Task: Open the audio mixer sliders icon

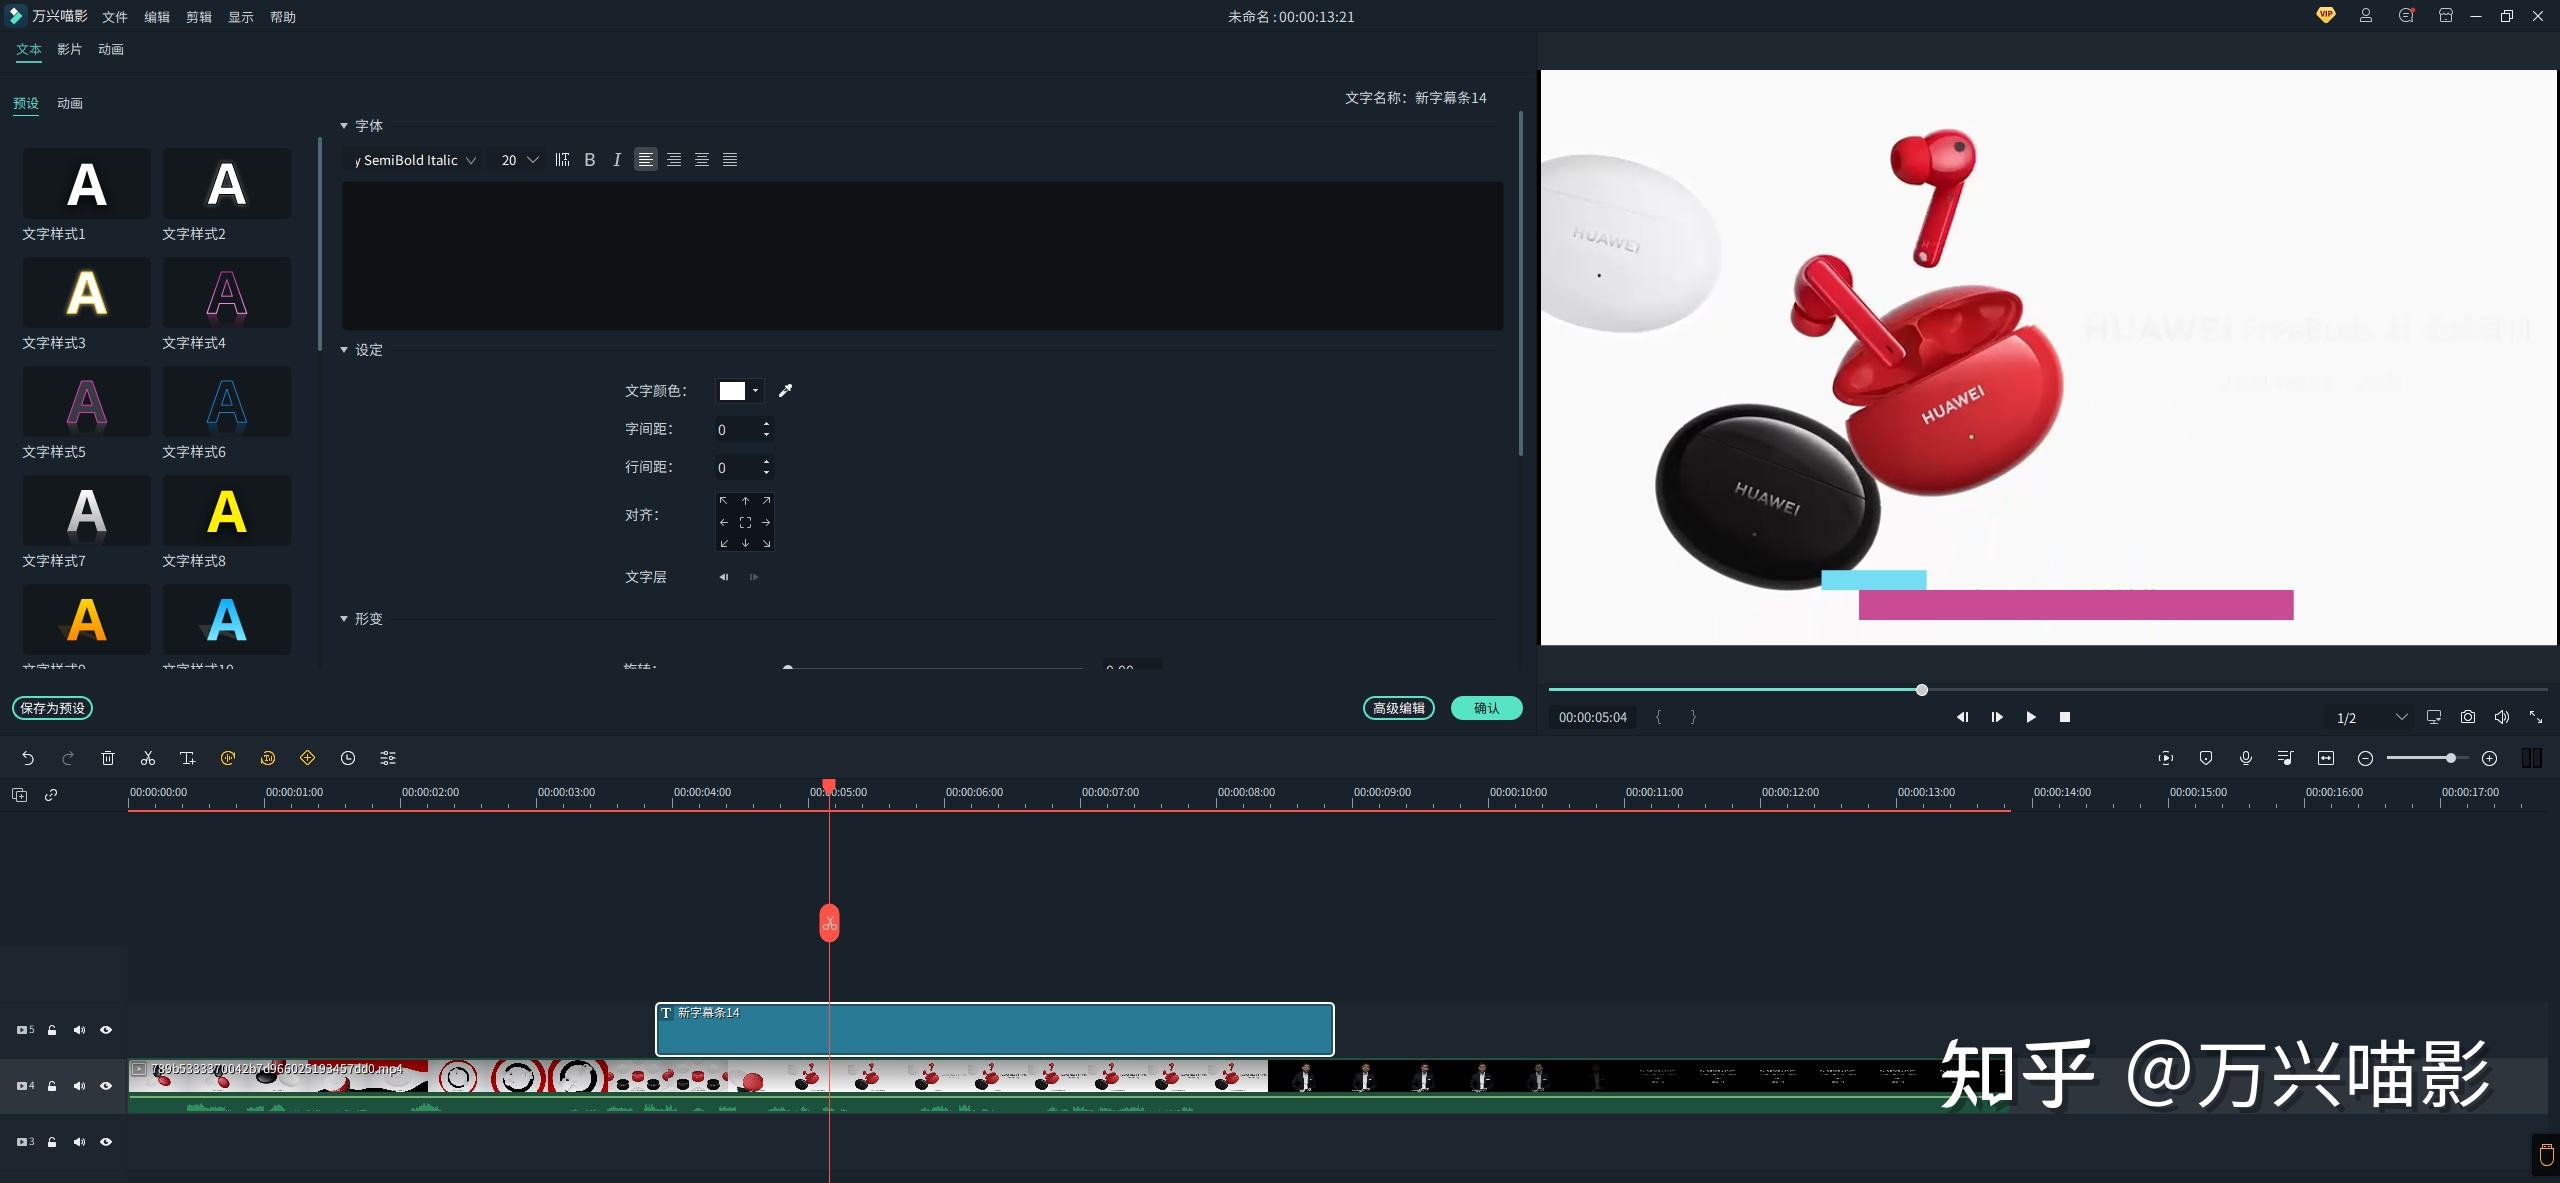Action: pyautogui.click(x=388, y=758)
